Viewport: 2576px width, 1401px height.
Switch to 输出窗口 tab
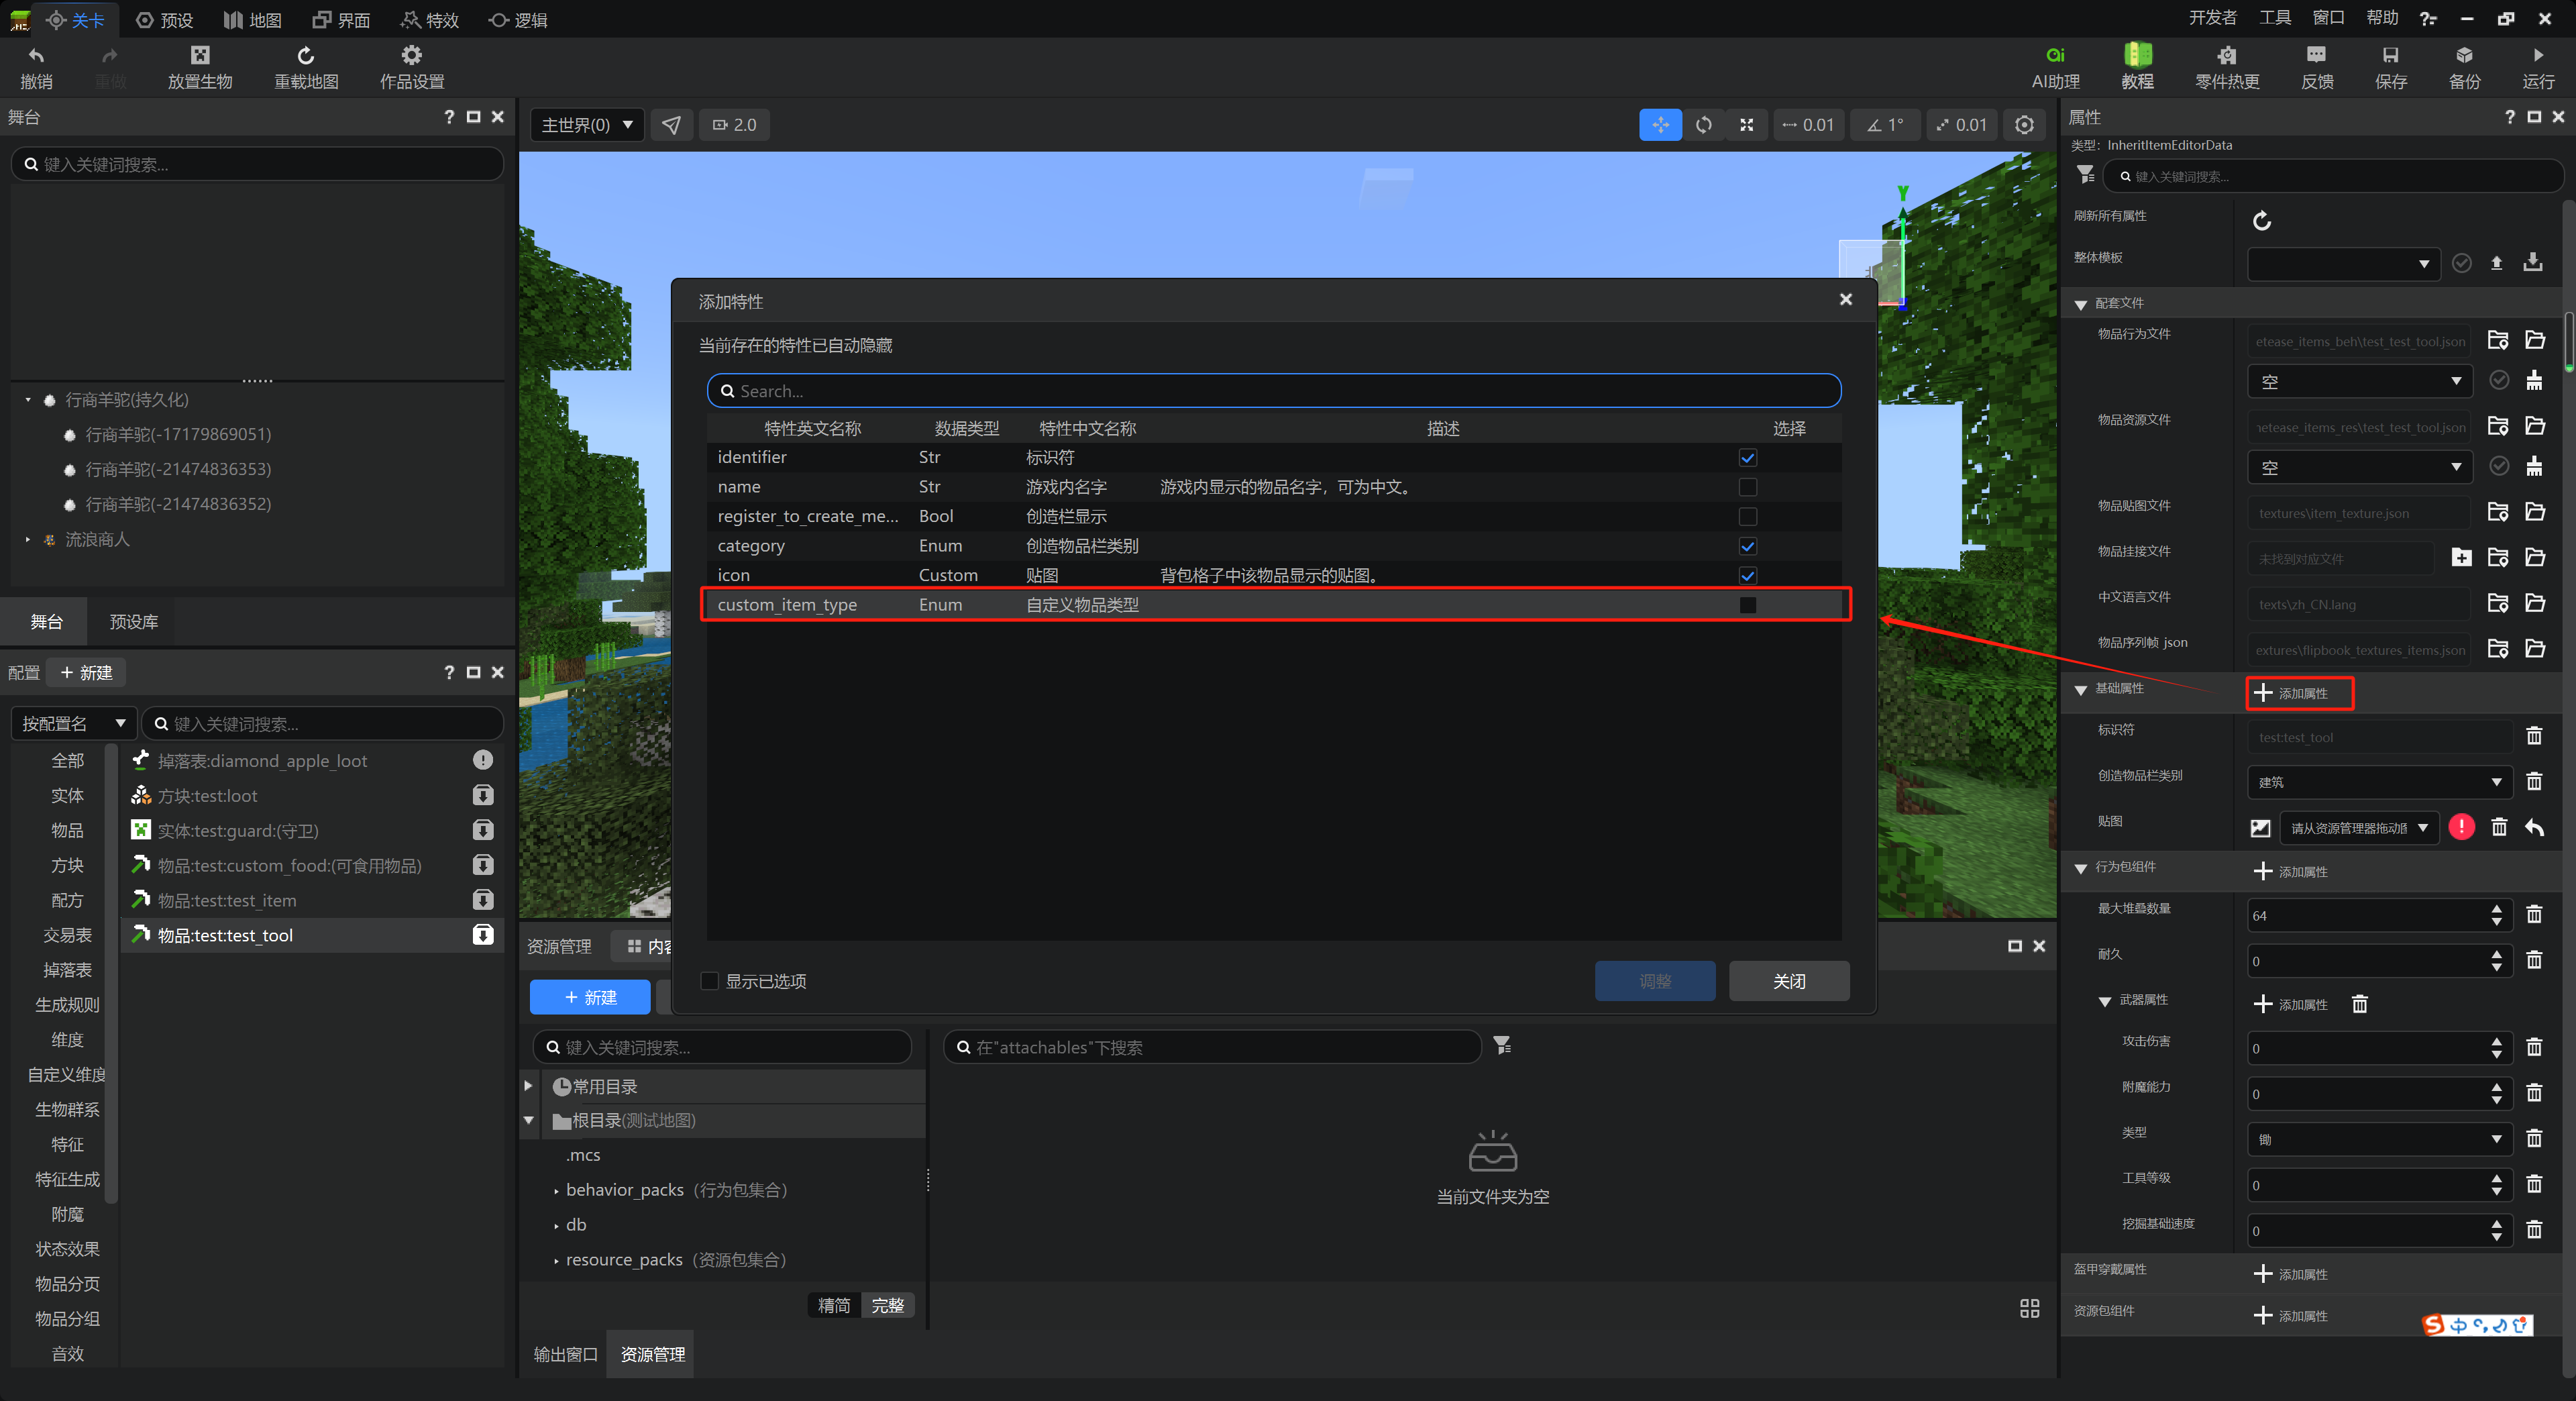pyautogui.click(x=565, y=1354)
